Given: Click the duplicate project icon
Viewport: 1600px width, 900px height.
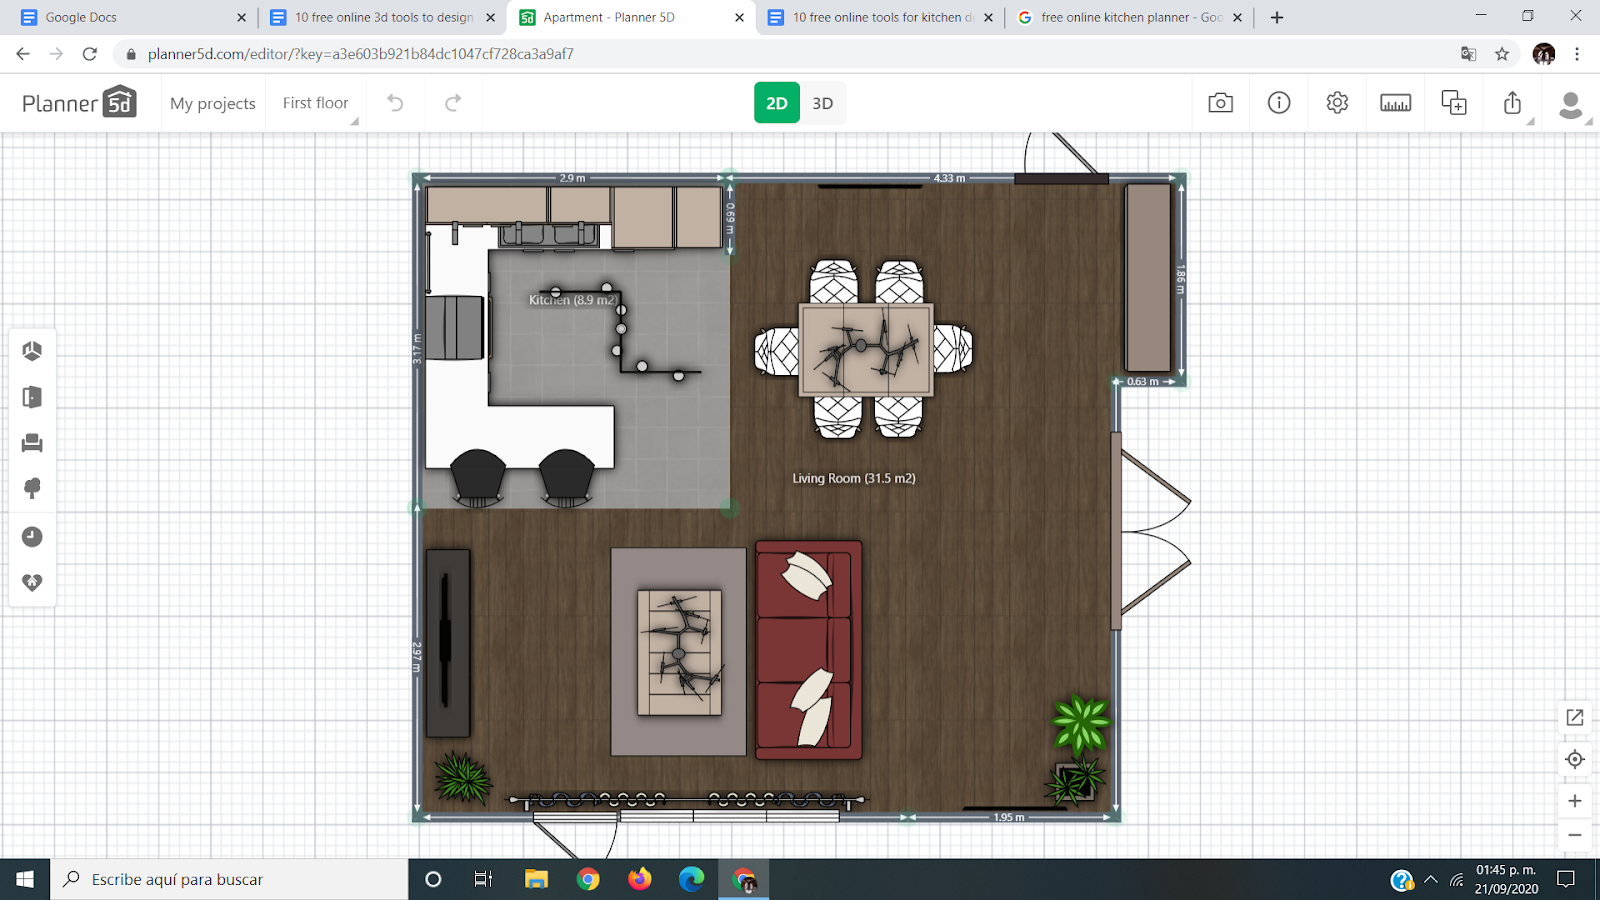Looking at the screenshot, I should pos(1453,103).
